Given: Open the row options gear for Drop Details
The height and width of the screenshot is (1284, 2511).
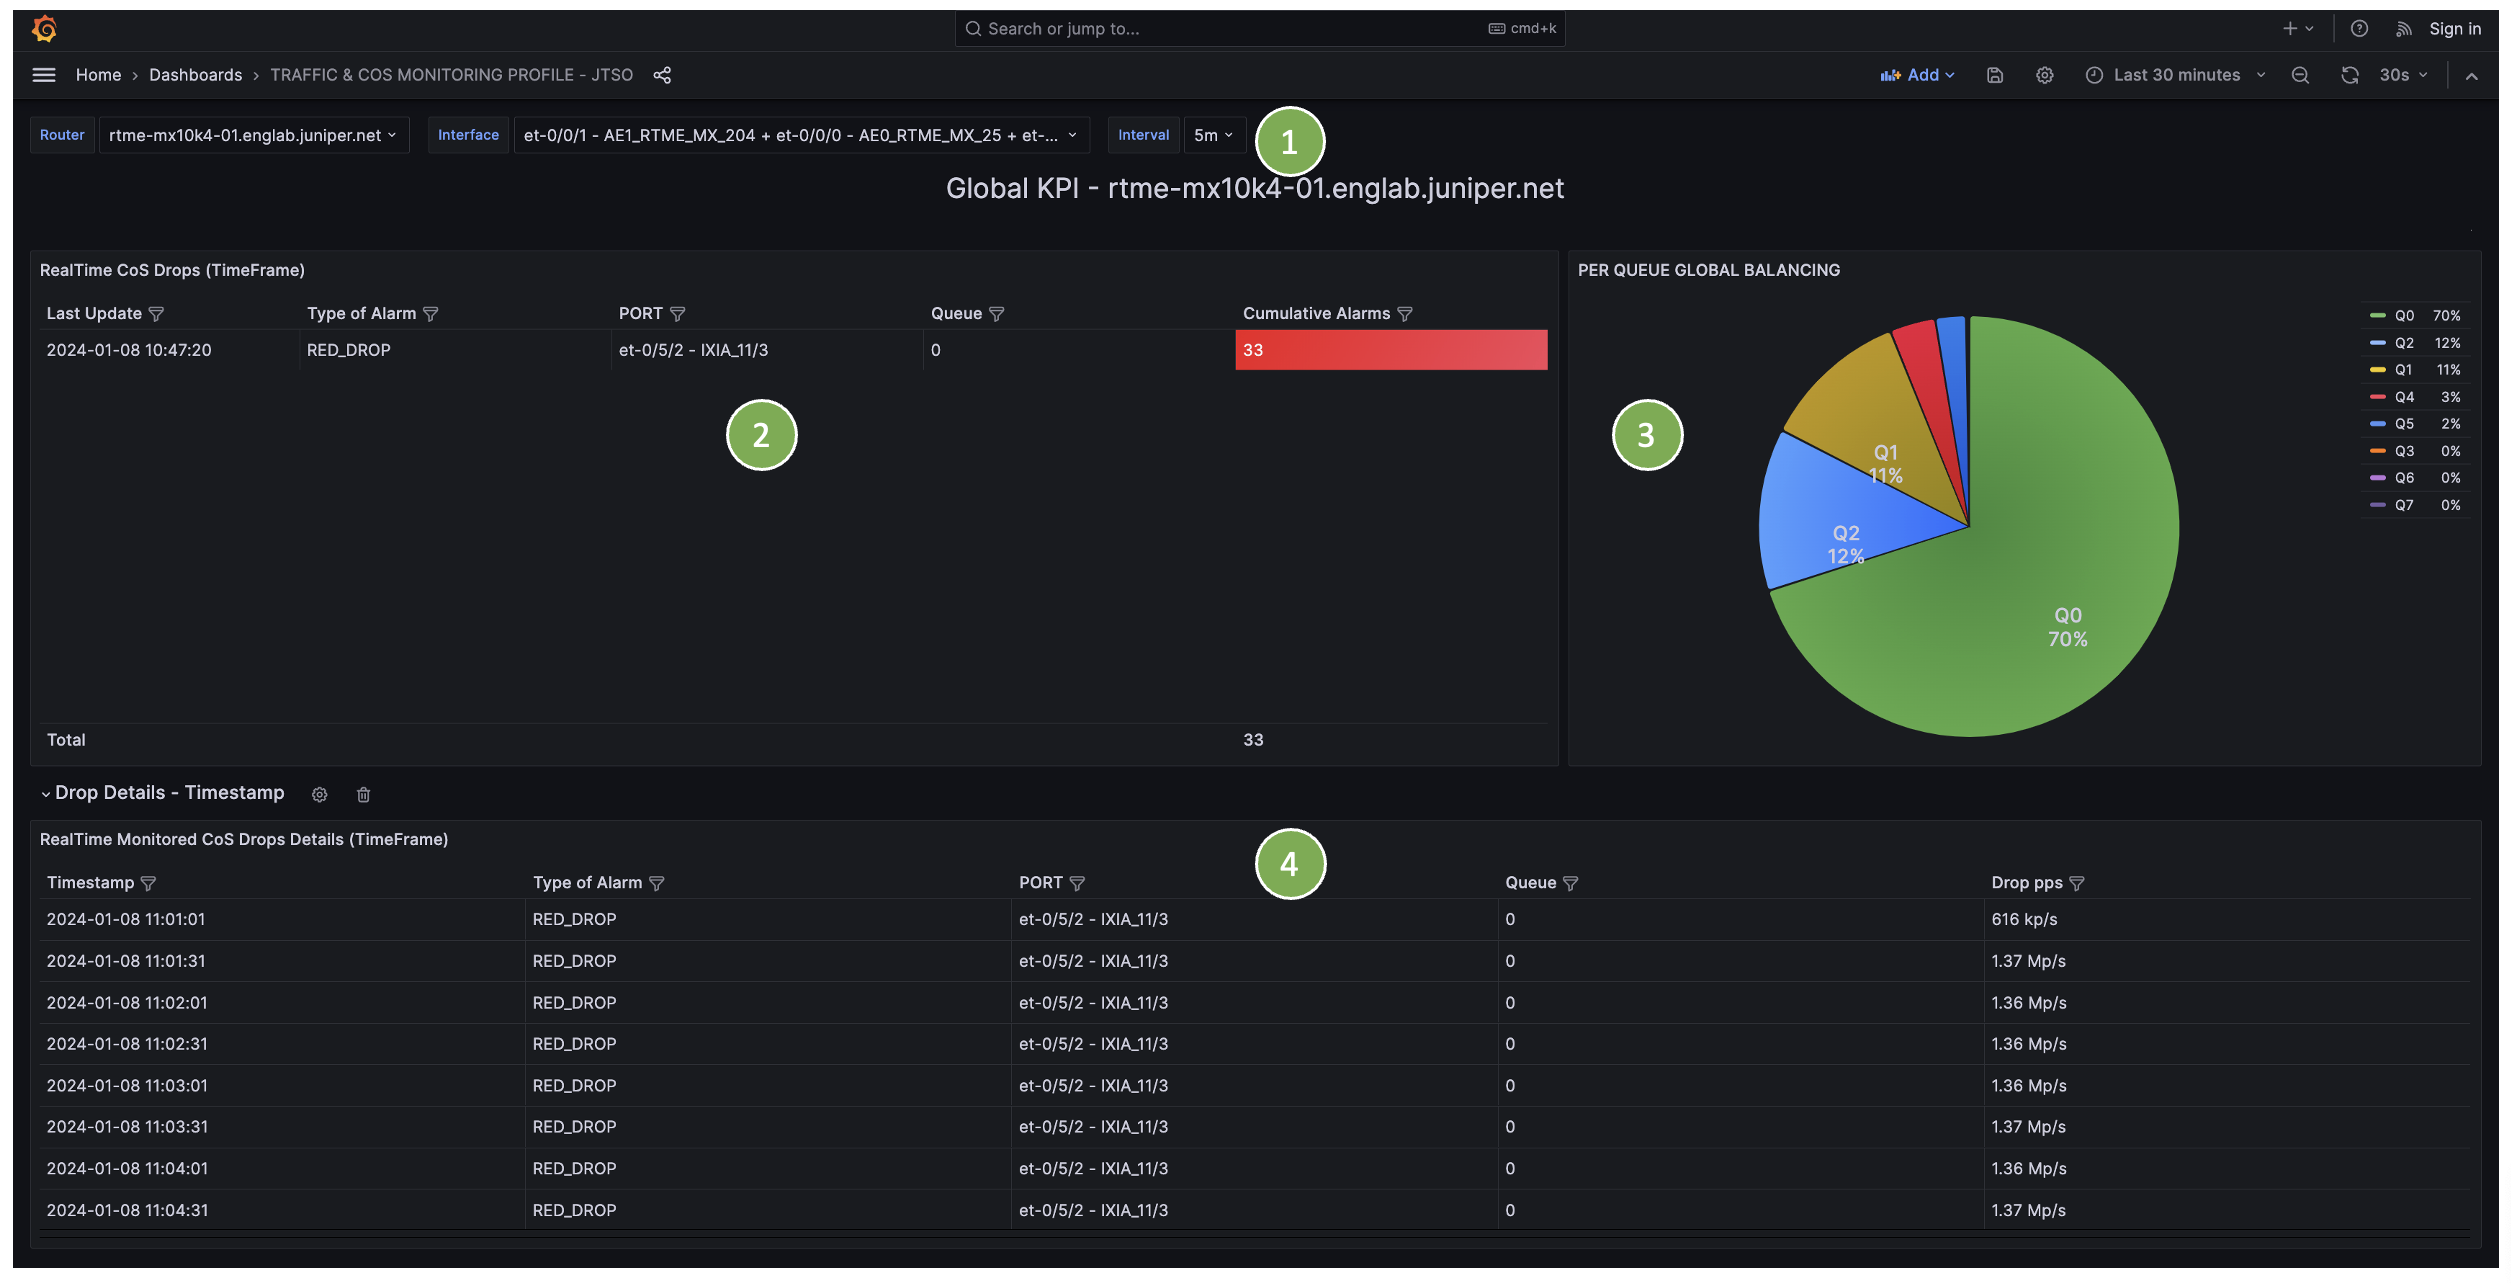Looking at the screenshot, I should click(320, 795).
